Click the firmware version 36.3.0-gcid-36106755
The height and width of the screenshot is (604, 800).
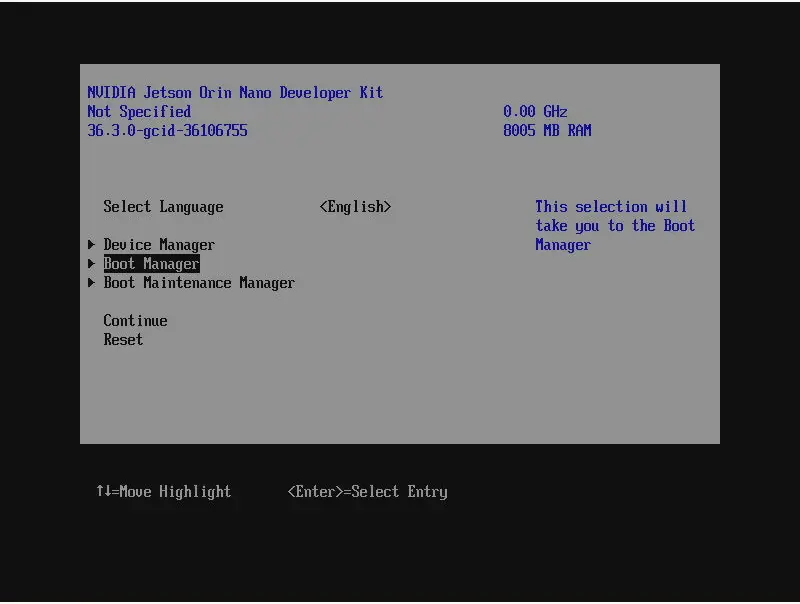coord(166,130)
